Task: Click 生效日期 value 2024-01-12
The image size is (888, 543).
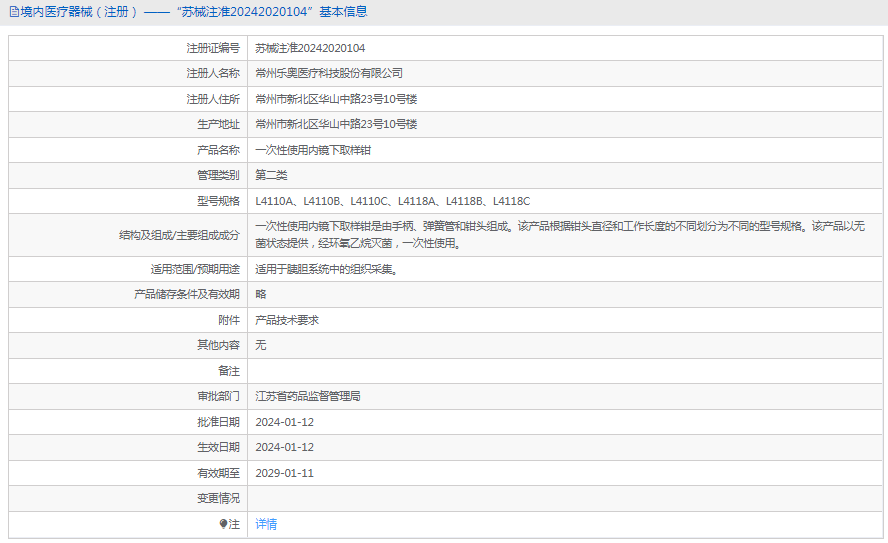Action: coord(284,447)
